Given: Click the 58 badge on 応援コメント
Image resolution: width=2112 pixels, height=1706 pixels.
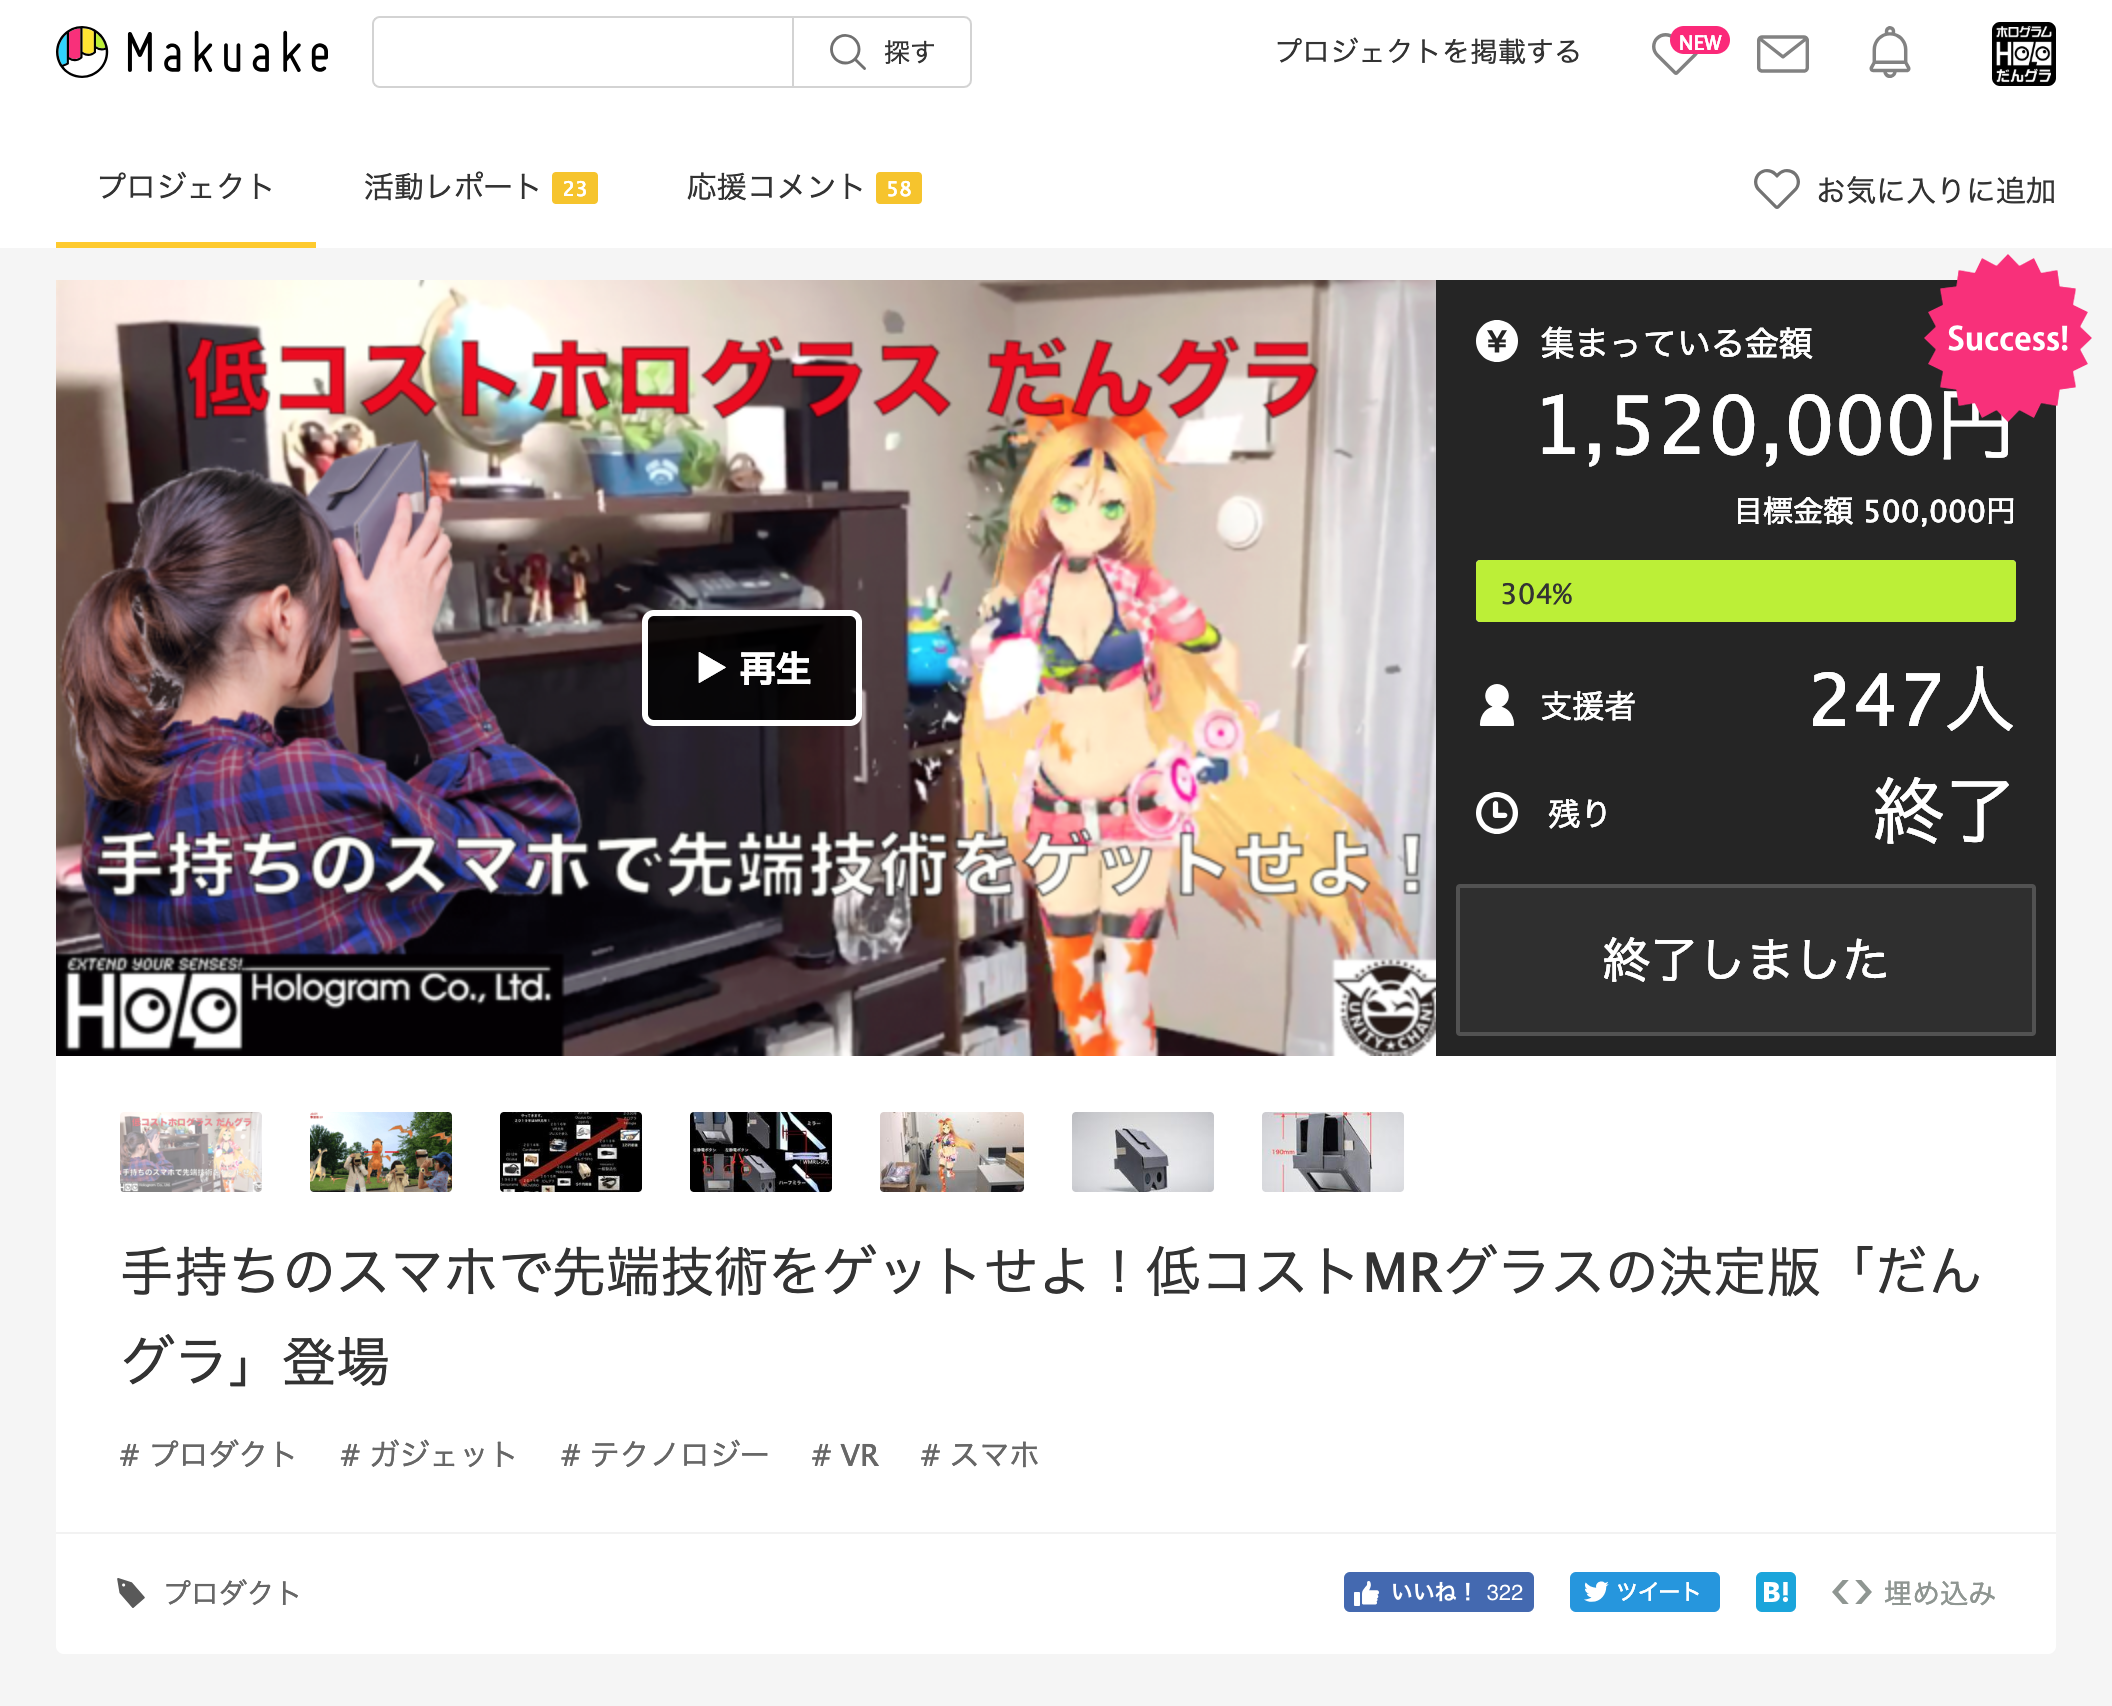Looking at the screenshot, I should (899, 189).
